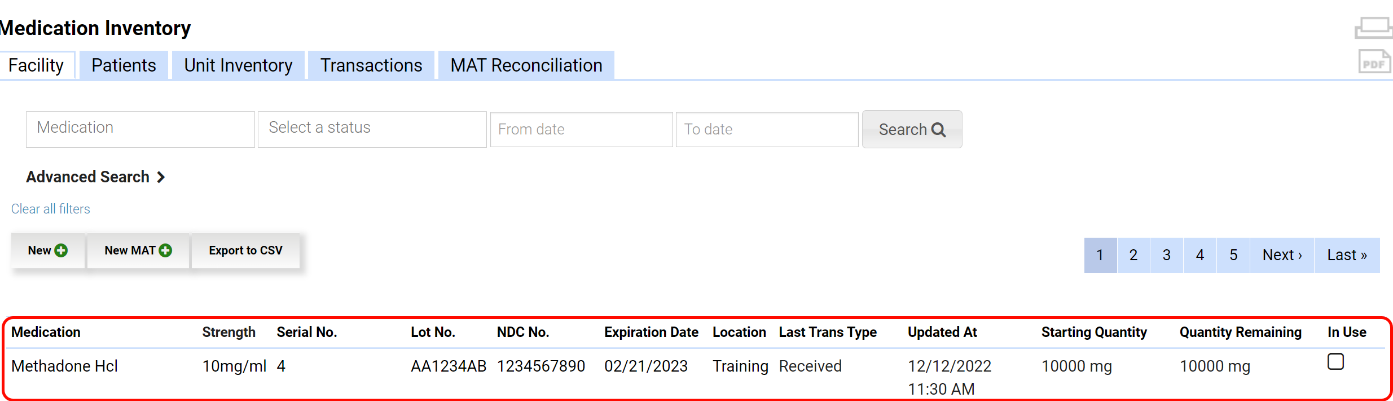Open the Select a status dropdown
The image size is (1393, 401).
click(x=372, y=129)
